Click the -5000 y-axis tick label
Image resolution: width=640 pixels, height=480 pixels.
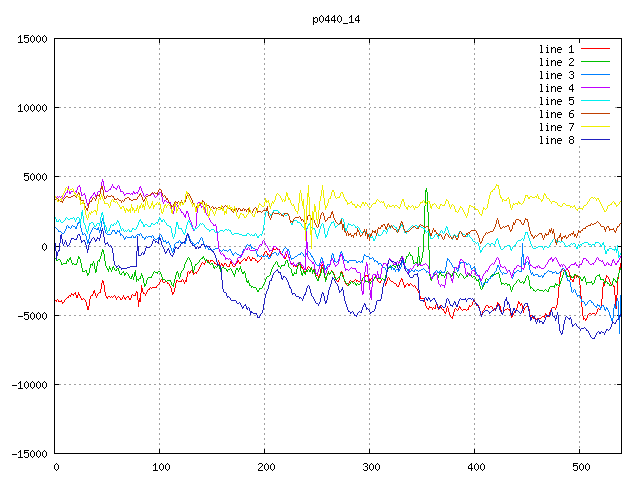pos(31,315)
